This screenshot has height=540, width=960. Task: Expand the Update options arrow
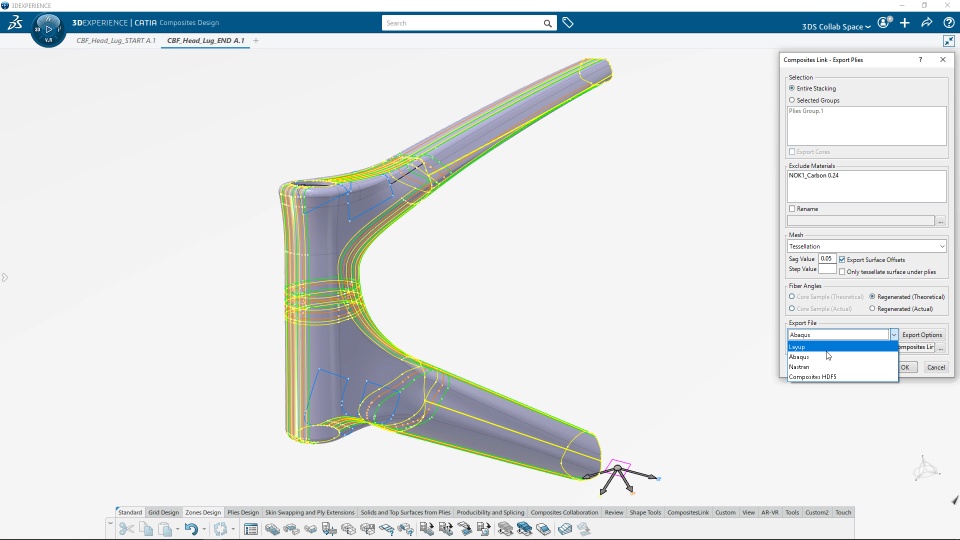tap(233, 529)
